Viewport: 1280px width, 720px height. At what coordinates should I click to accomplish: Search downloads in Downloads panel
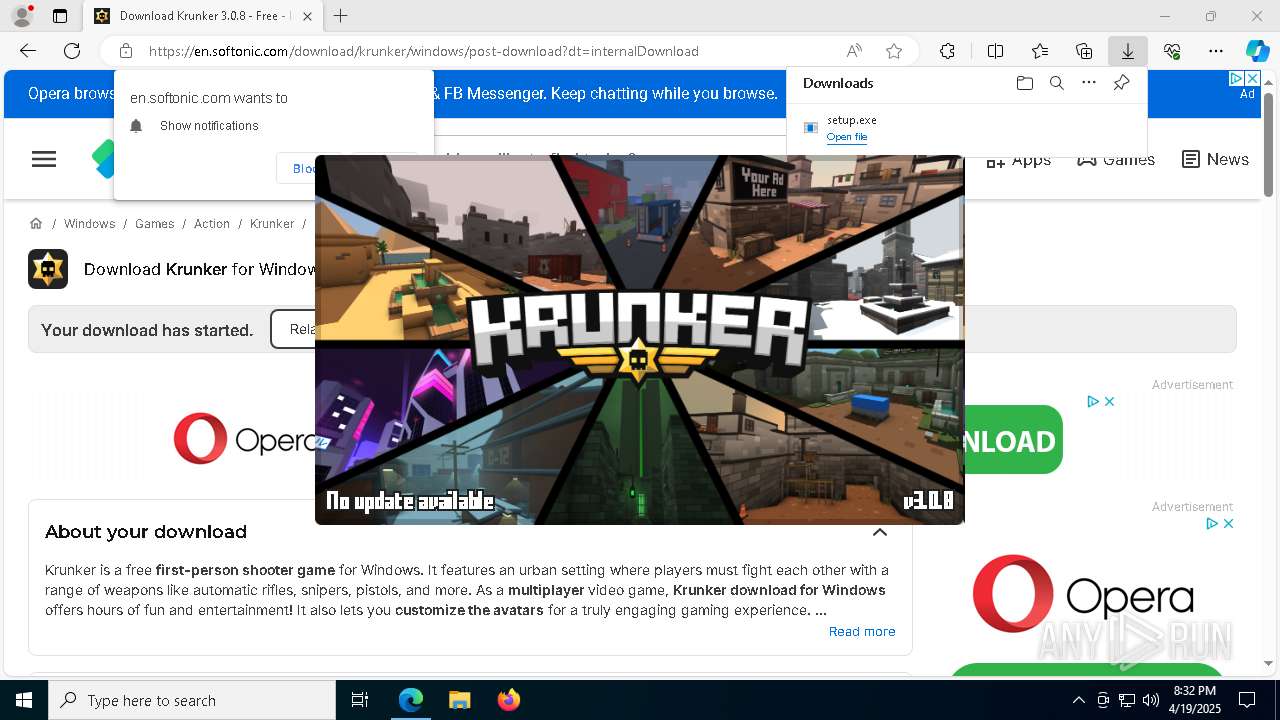[x=1056, y=83]
